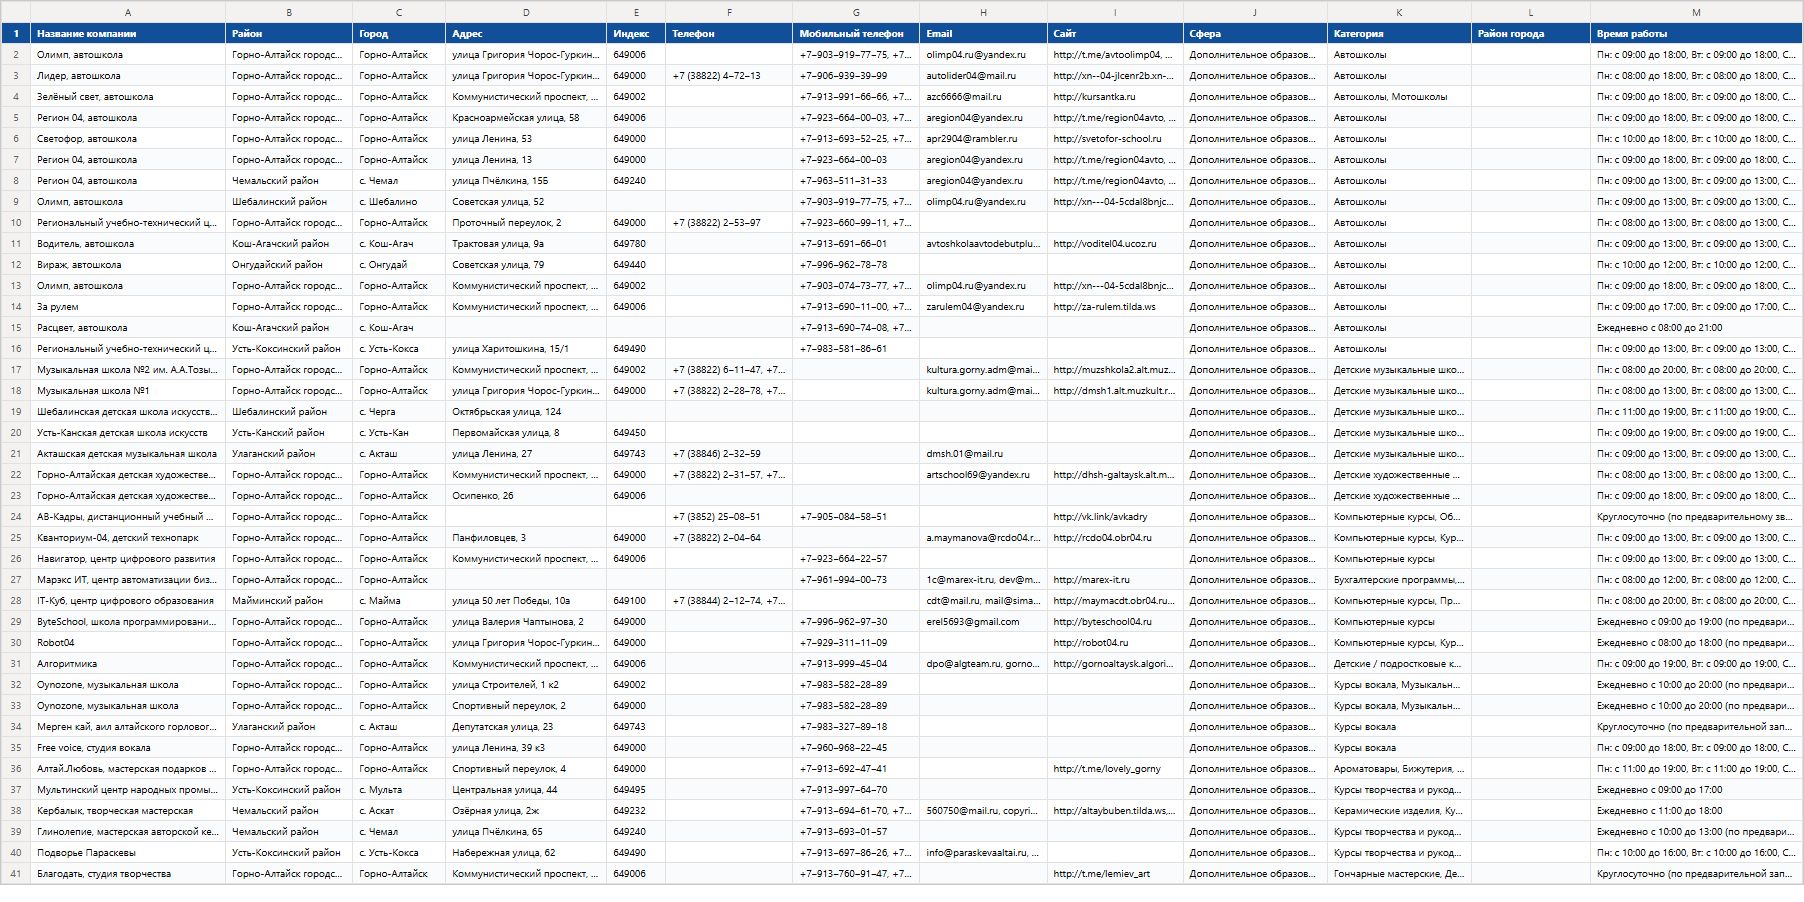Select entire row 15 via row number
1804x902 pixels.
(x=16, y=328)
